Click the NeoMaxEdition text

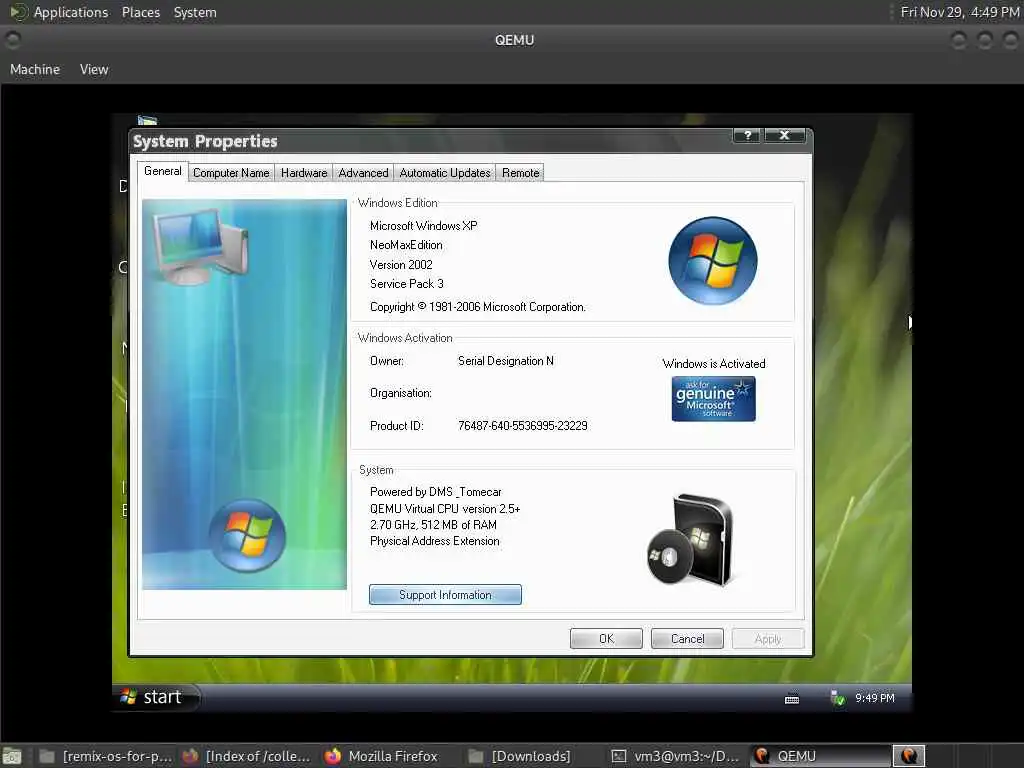click(x=406, y=245)
